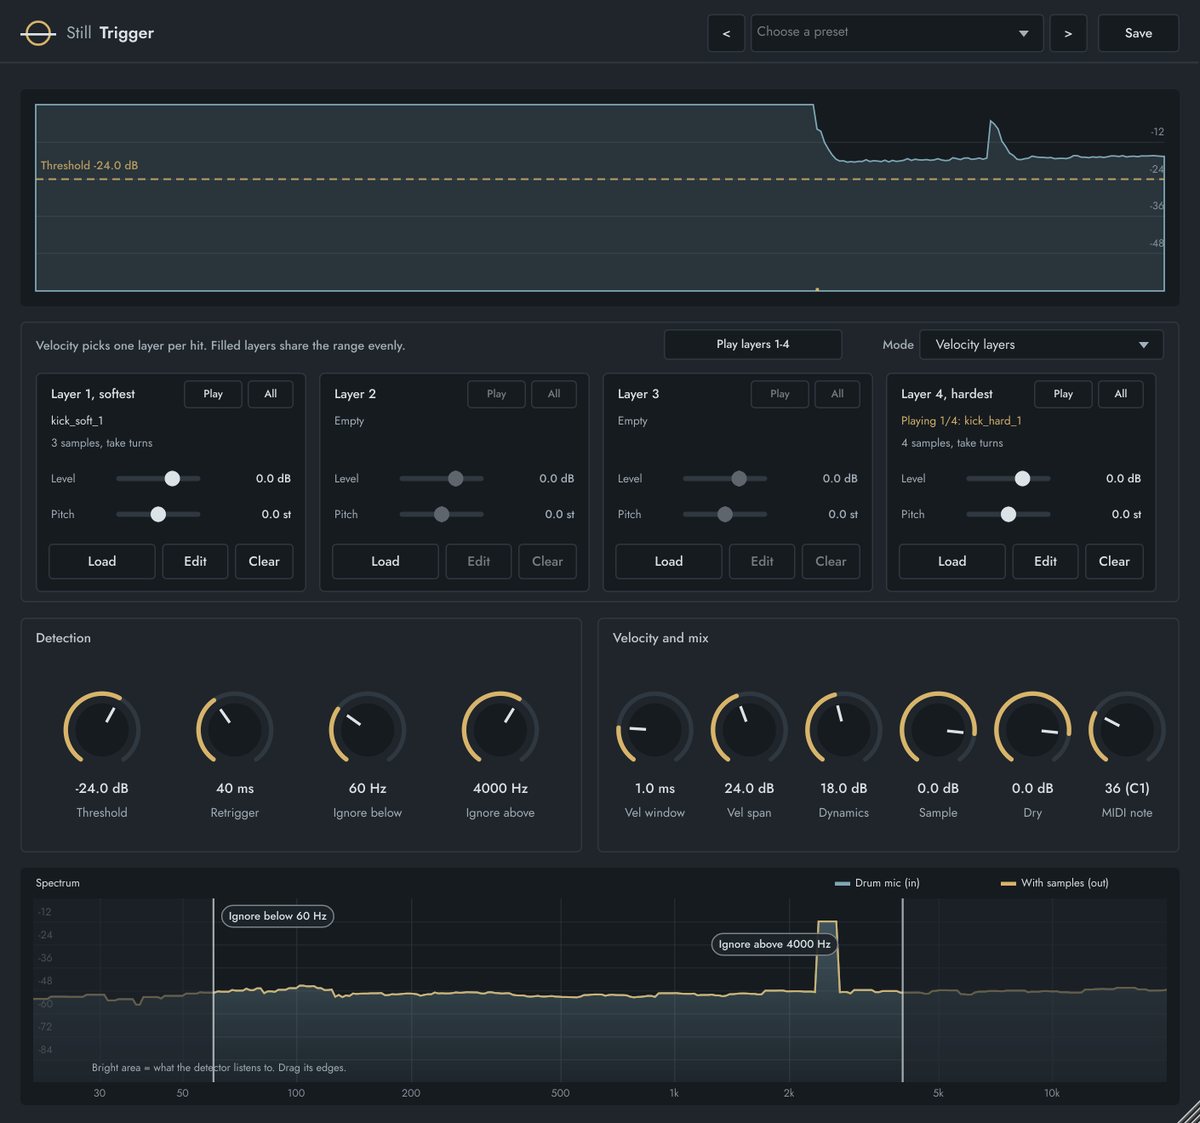Adjust Layer 2 Level slider

coord(441,479)
